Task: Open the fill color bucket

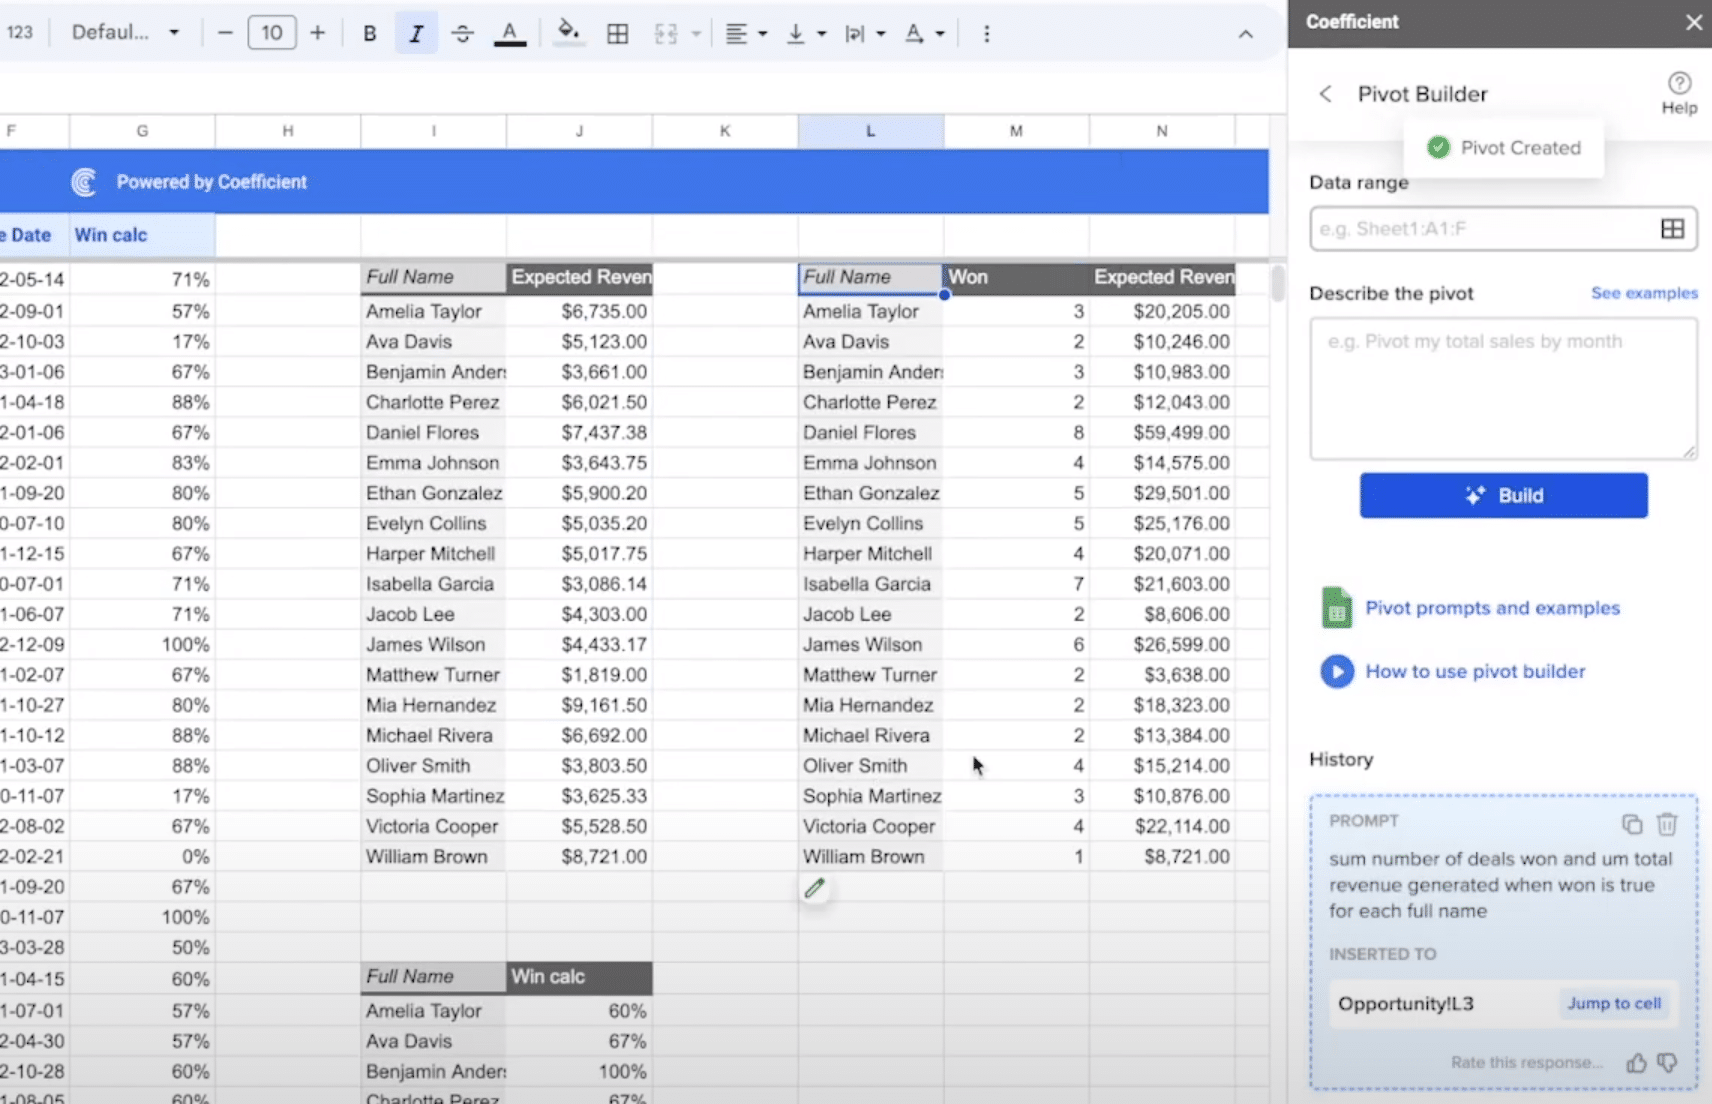Action: click(x=568, y=32)
